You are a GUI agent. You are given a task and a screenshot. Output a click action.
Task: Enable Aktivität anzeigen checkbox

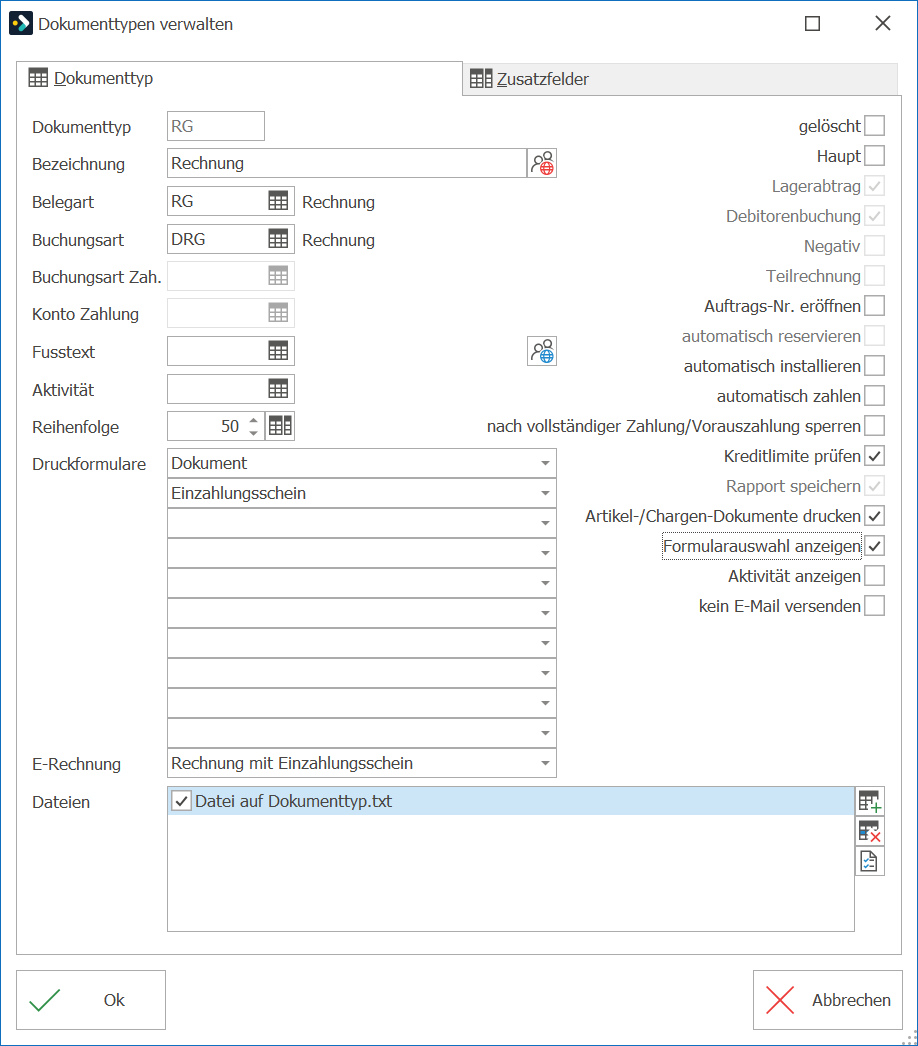click(875, 576)
